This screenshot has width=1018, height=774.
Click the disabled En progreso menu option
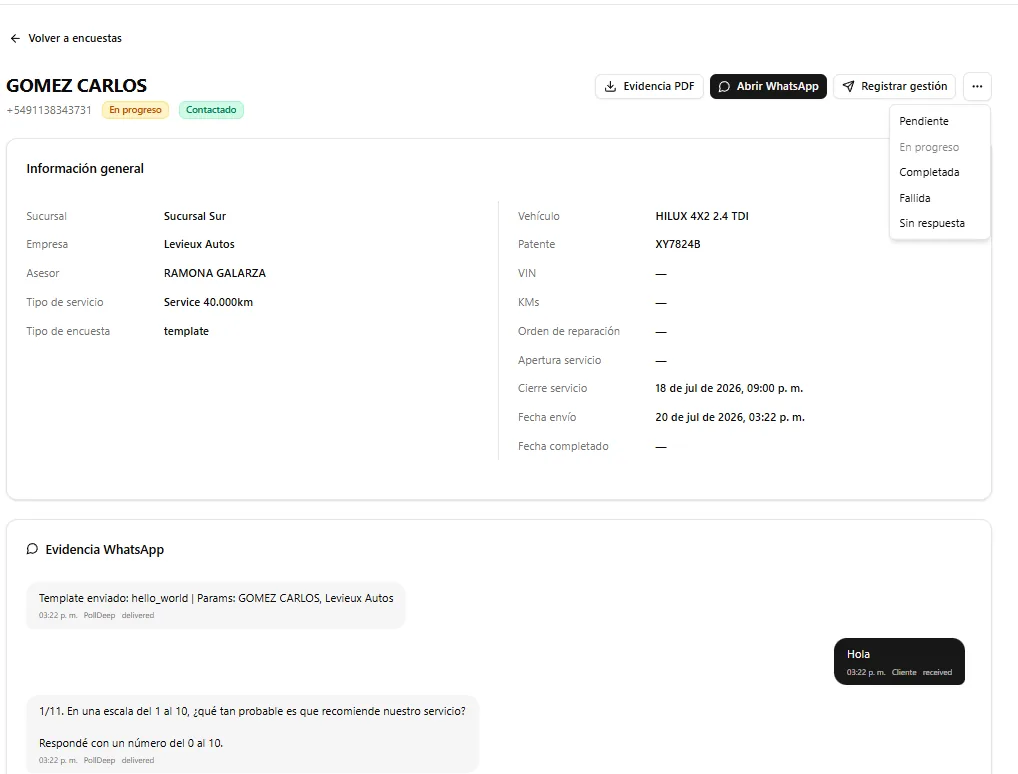pyautogui.click(x=939, y=147)
